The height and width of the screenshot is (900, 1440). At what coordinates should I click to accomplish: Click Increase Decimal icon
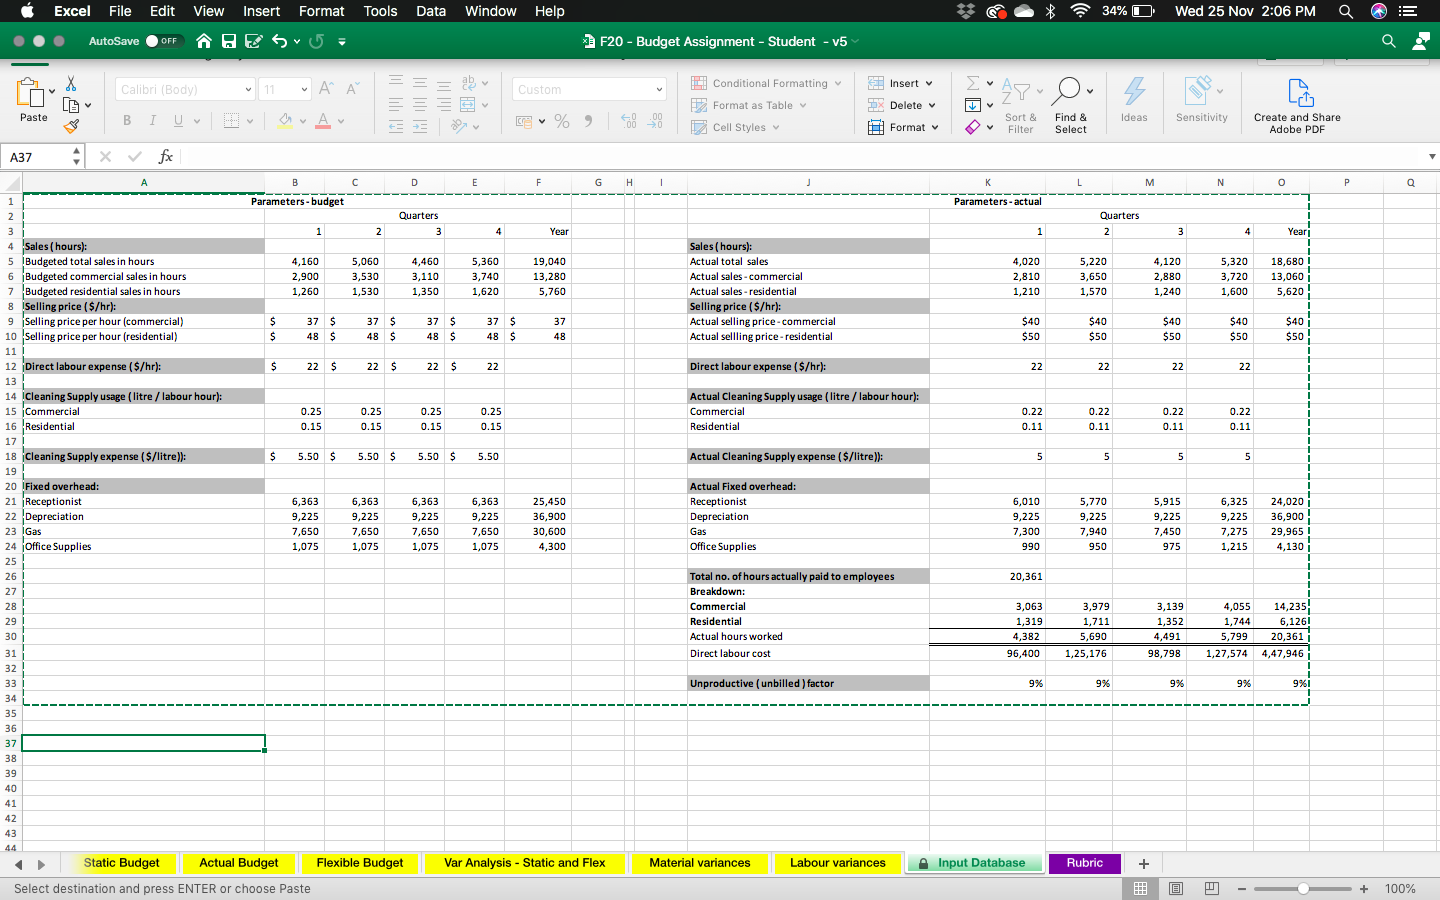click(627, 121)
